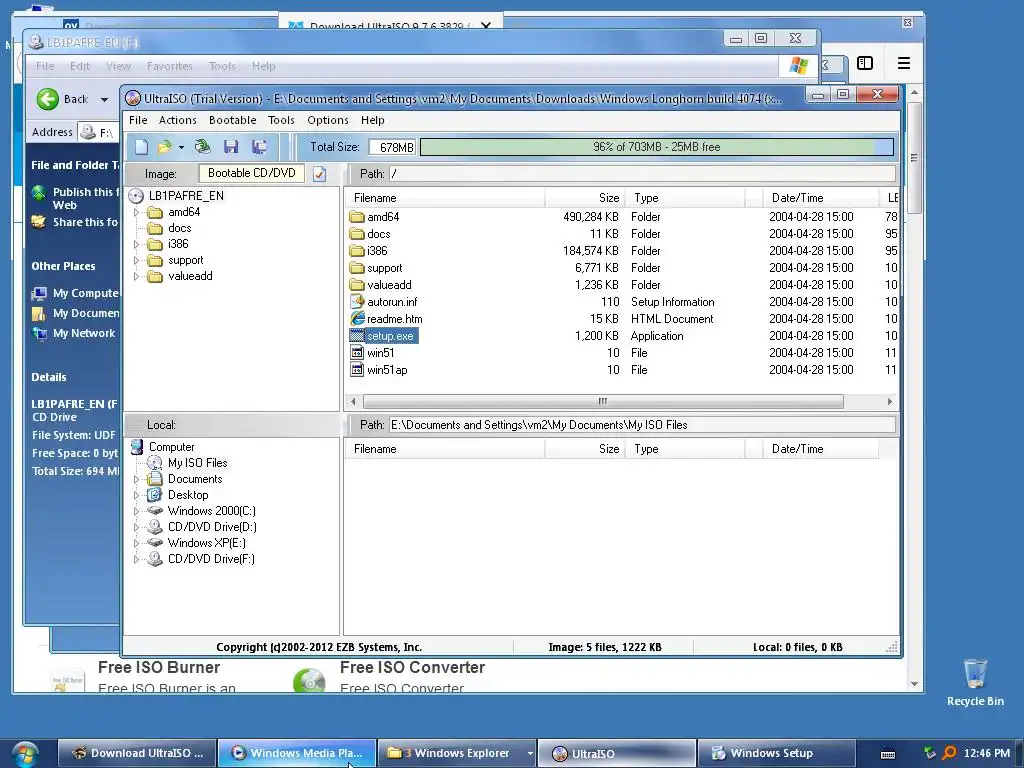Expand Documents node in Local tree

tap(136, 479)
